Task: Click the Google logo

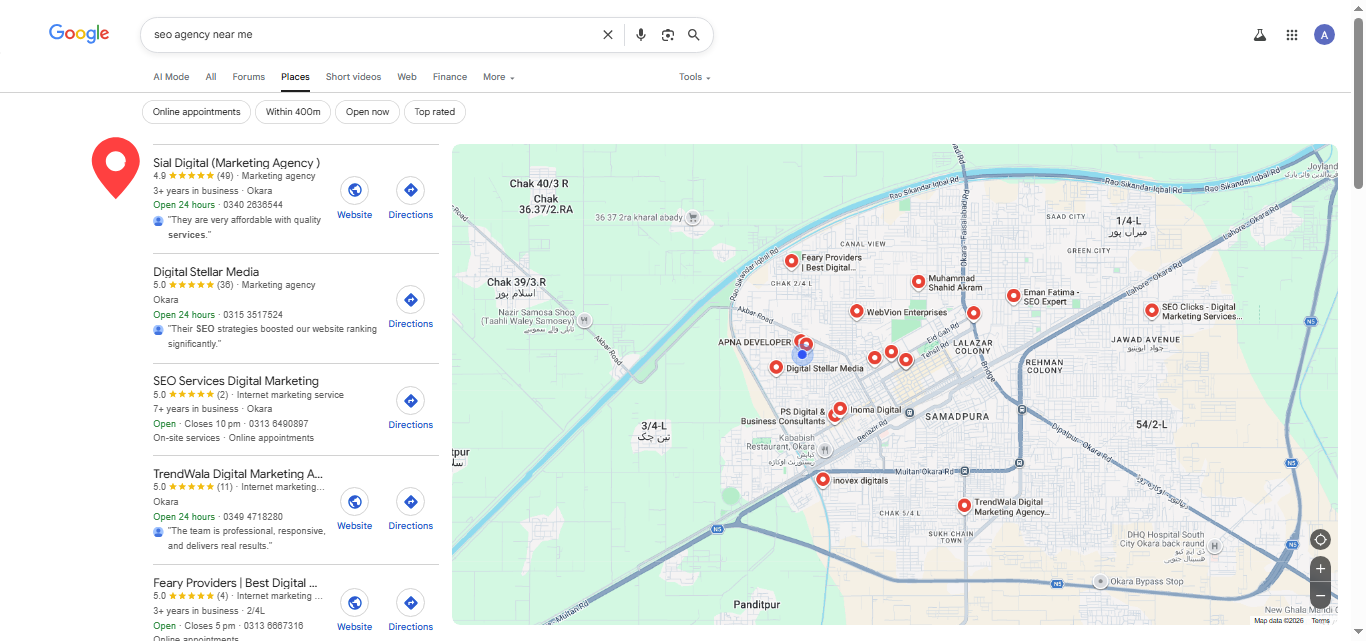Action: click(79, 33)
